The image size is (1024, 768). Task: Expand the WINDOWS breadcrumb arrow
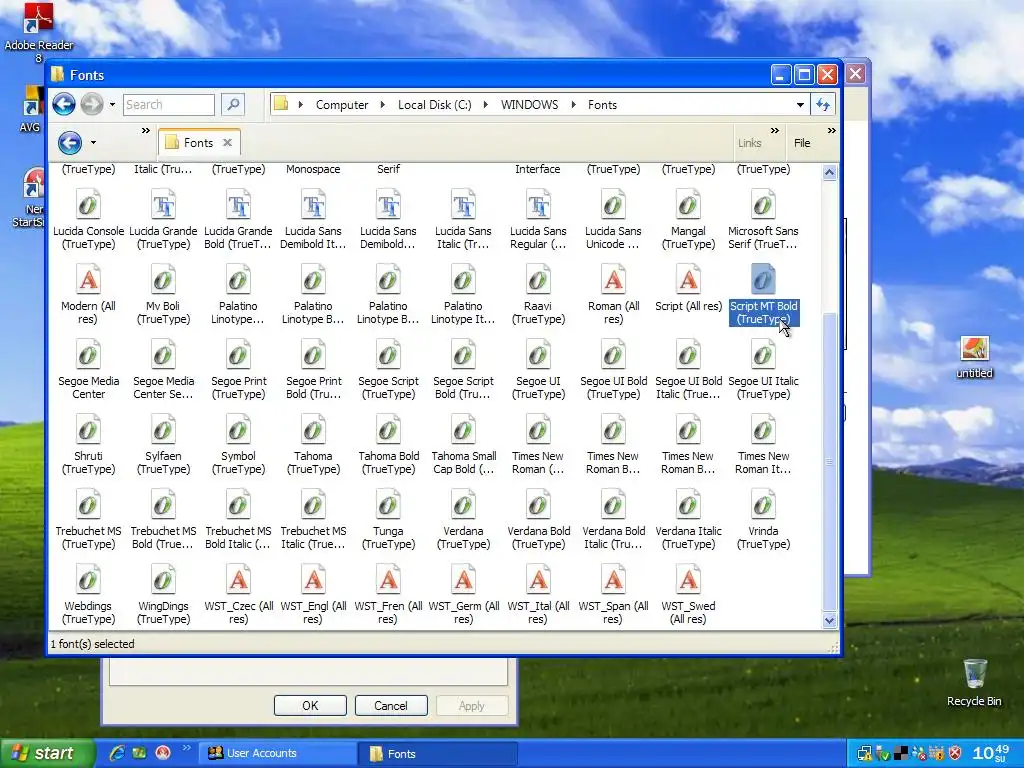pyautogui.click(x=573, y=104)
